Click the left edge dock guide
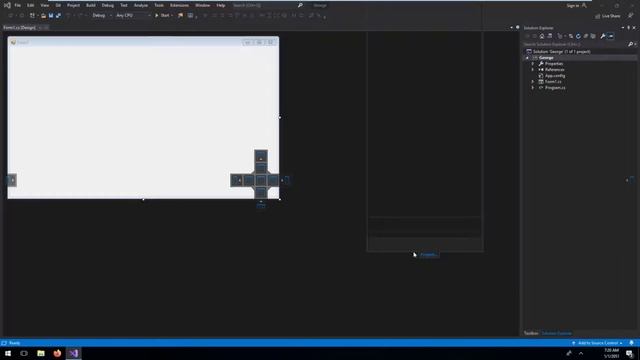This screenshot has height=360, width=640. (x=12, y=180)
